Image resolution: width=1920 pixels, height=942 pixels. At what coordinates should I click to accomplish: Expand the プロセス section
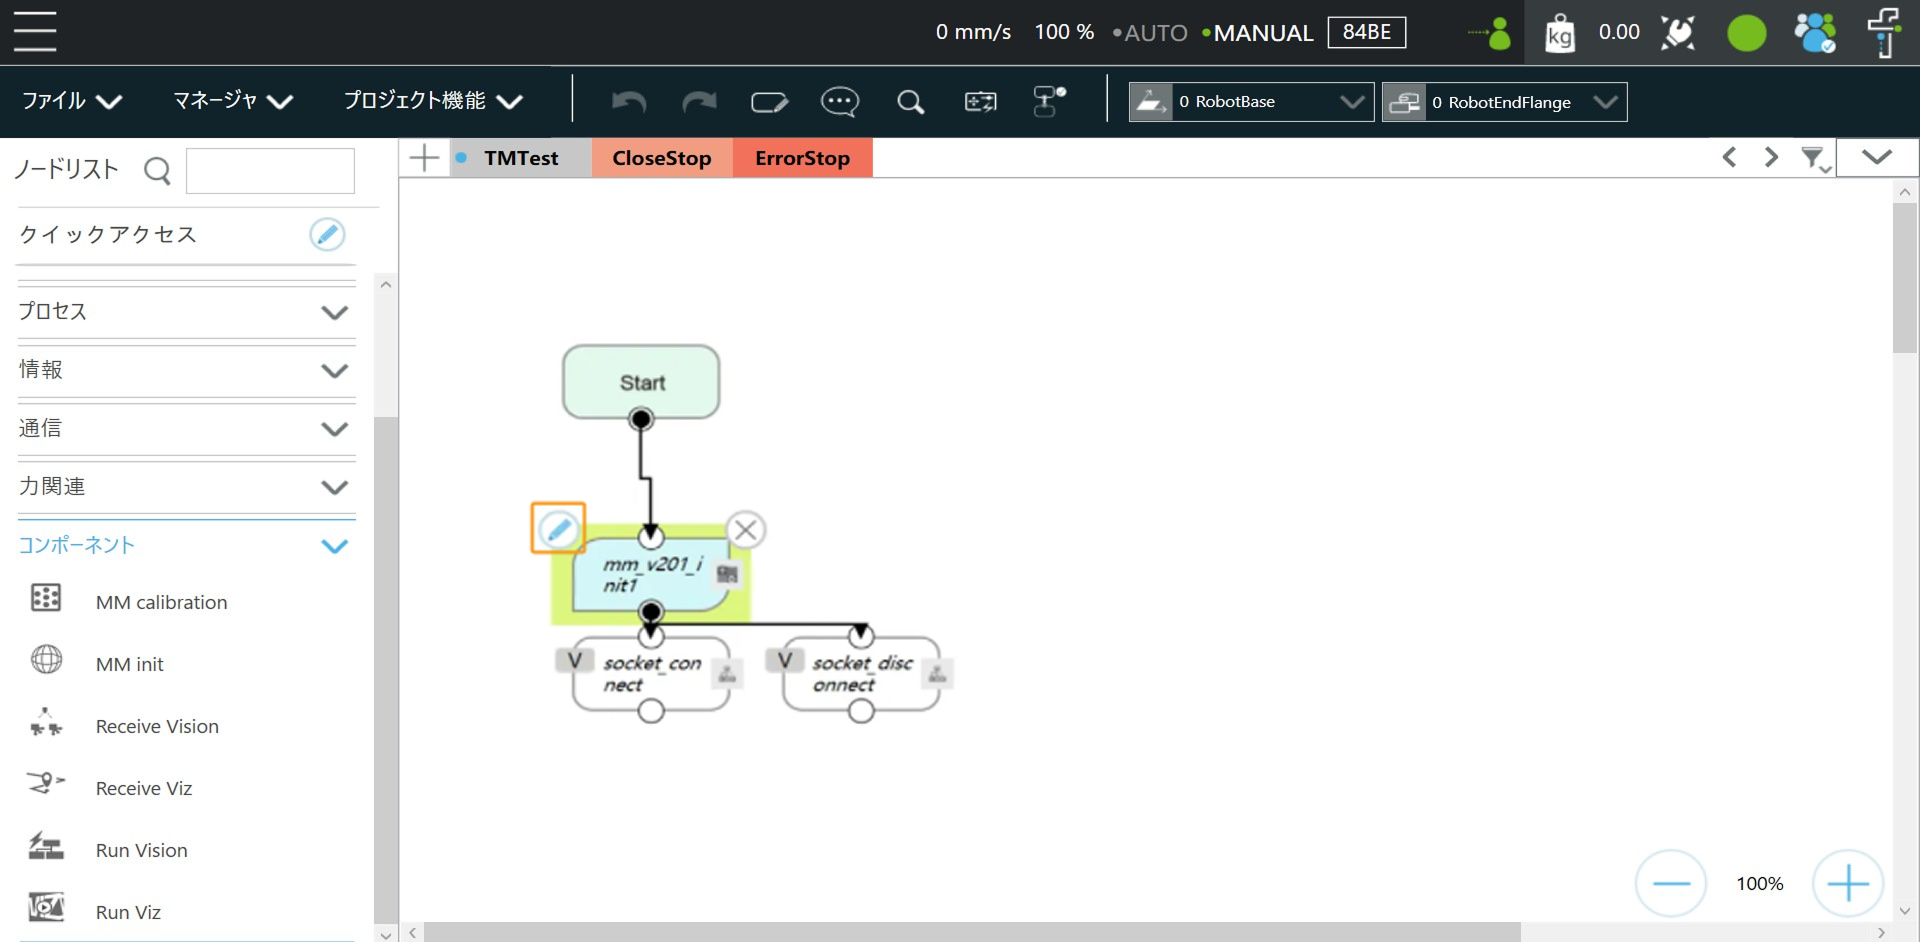pos(186,312)
